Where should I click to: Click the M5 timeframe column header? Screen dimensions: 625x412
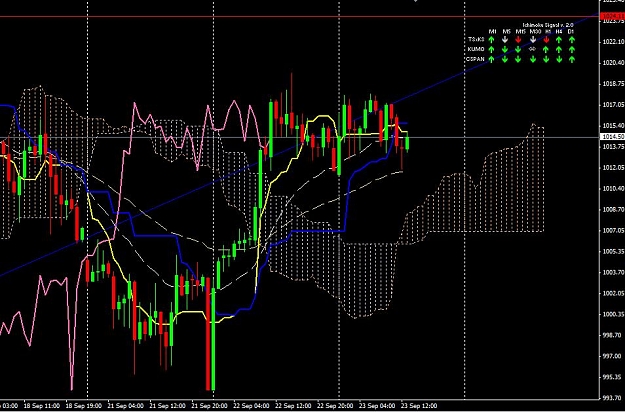pos(507,31)
